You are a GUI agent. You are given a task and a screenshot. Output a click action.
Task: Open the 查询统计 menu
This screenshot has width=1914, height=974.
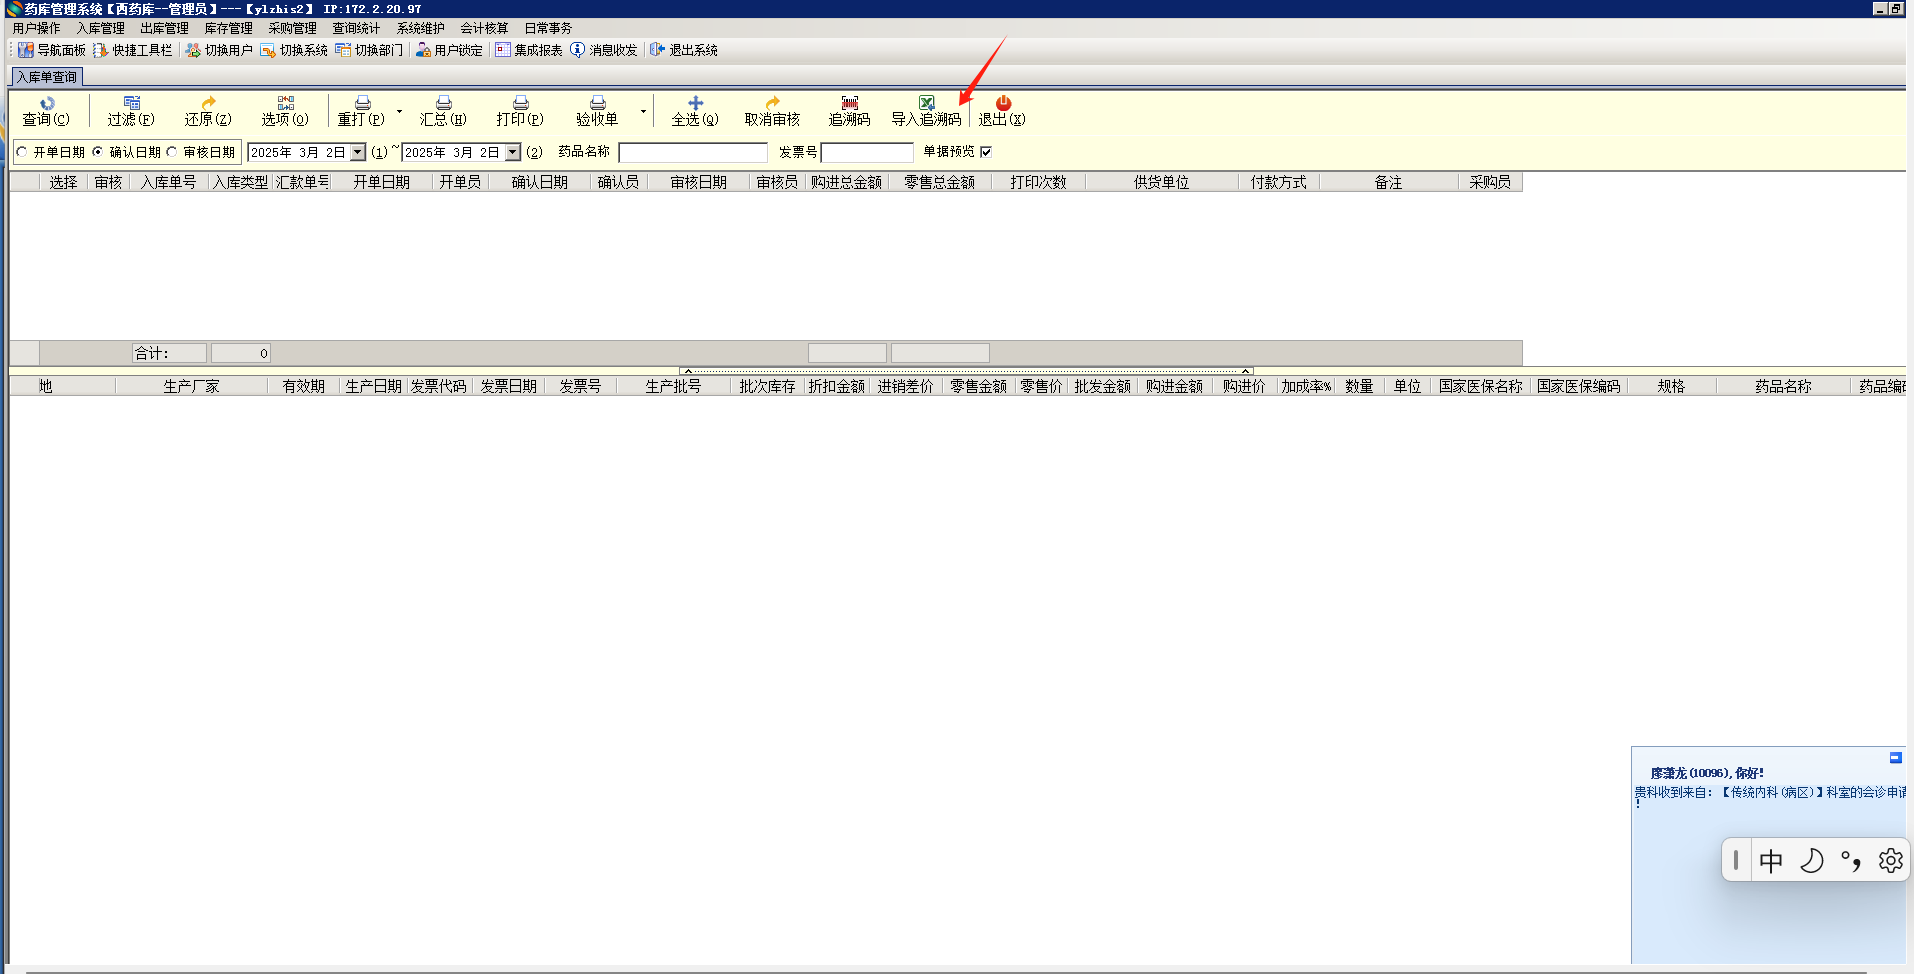[x=357, y=28]
